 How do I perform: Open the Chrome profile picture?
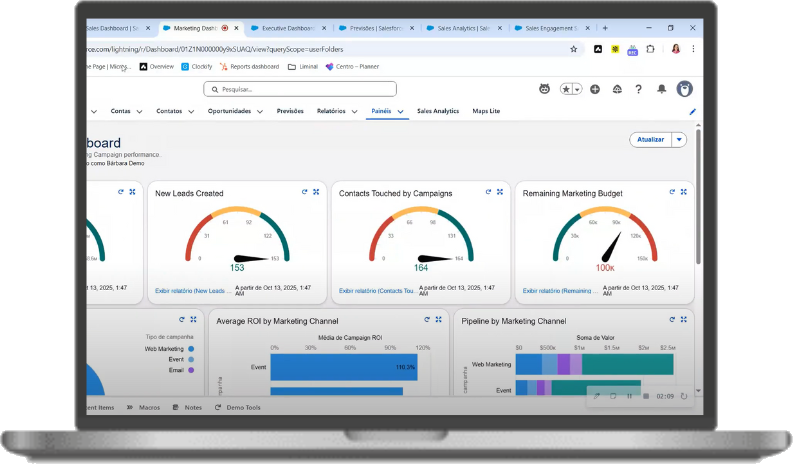[x=676, y=49]
